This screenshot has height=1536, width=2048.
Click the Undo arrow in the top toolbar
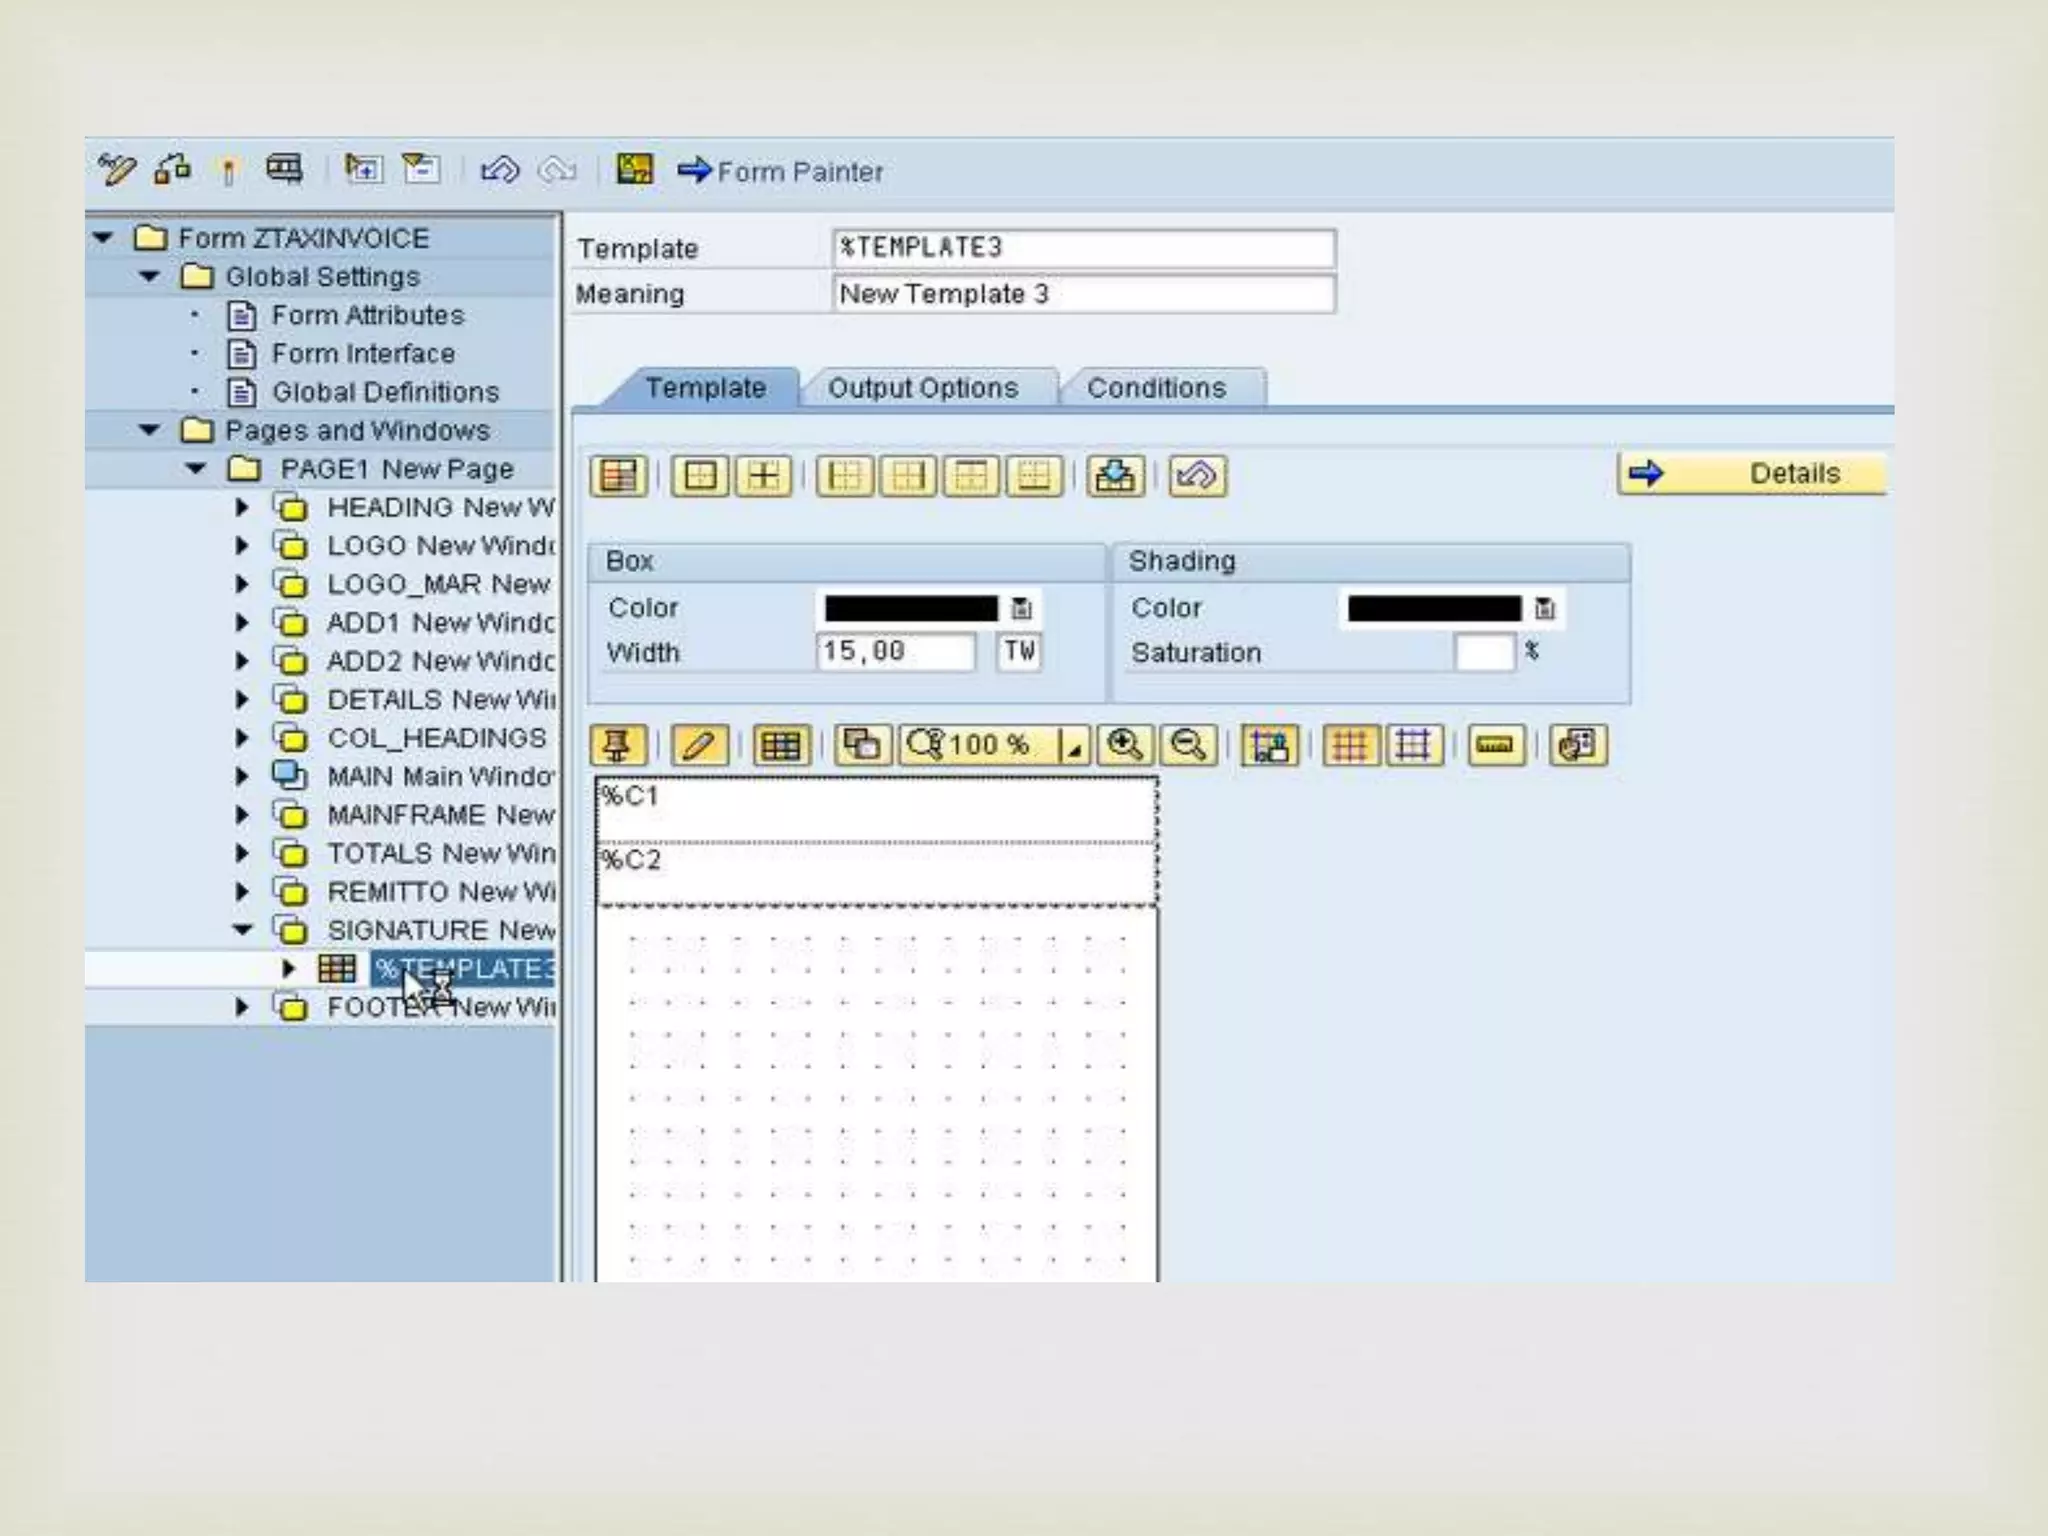(499, 171)
